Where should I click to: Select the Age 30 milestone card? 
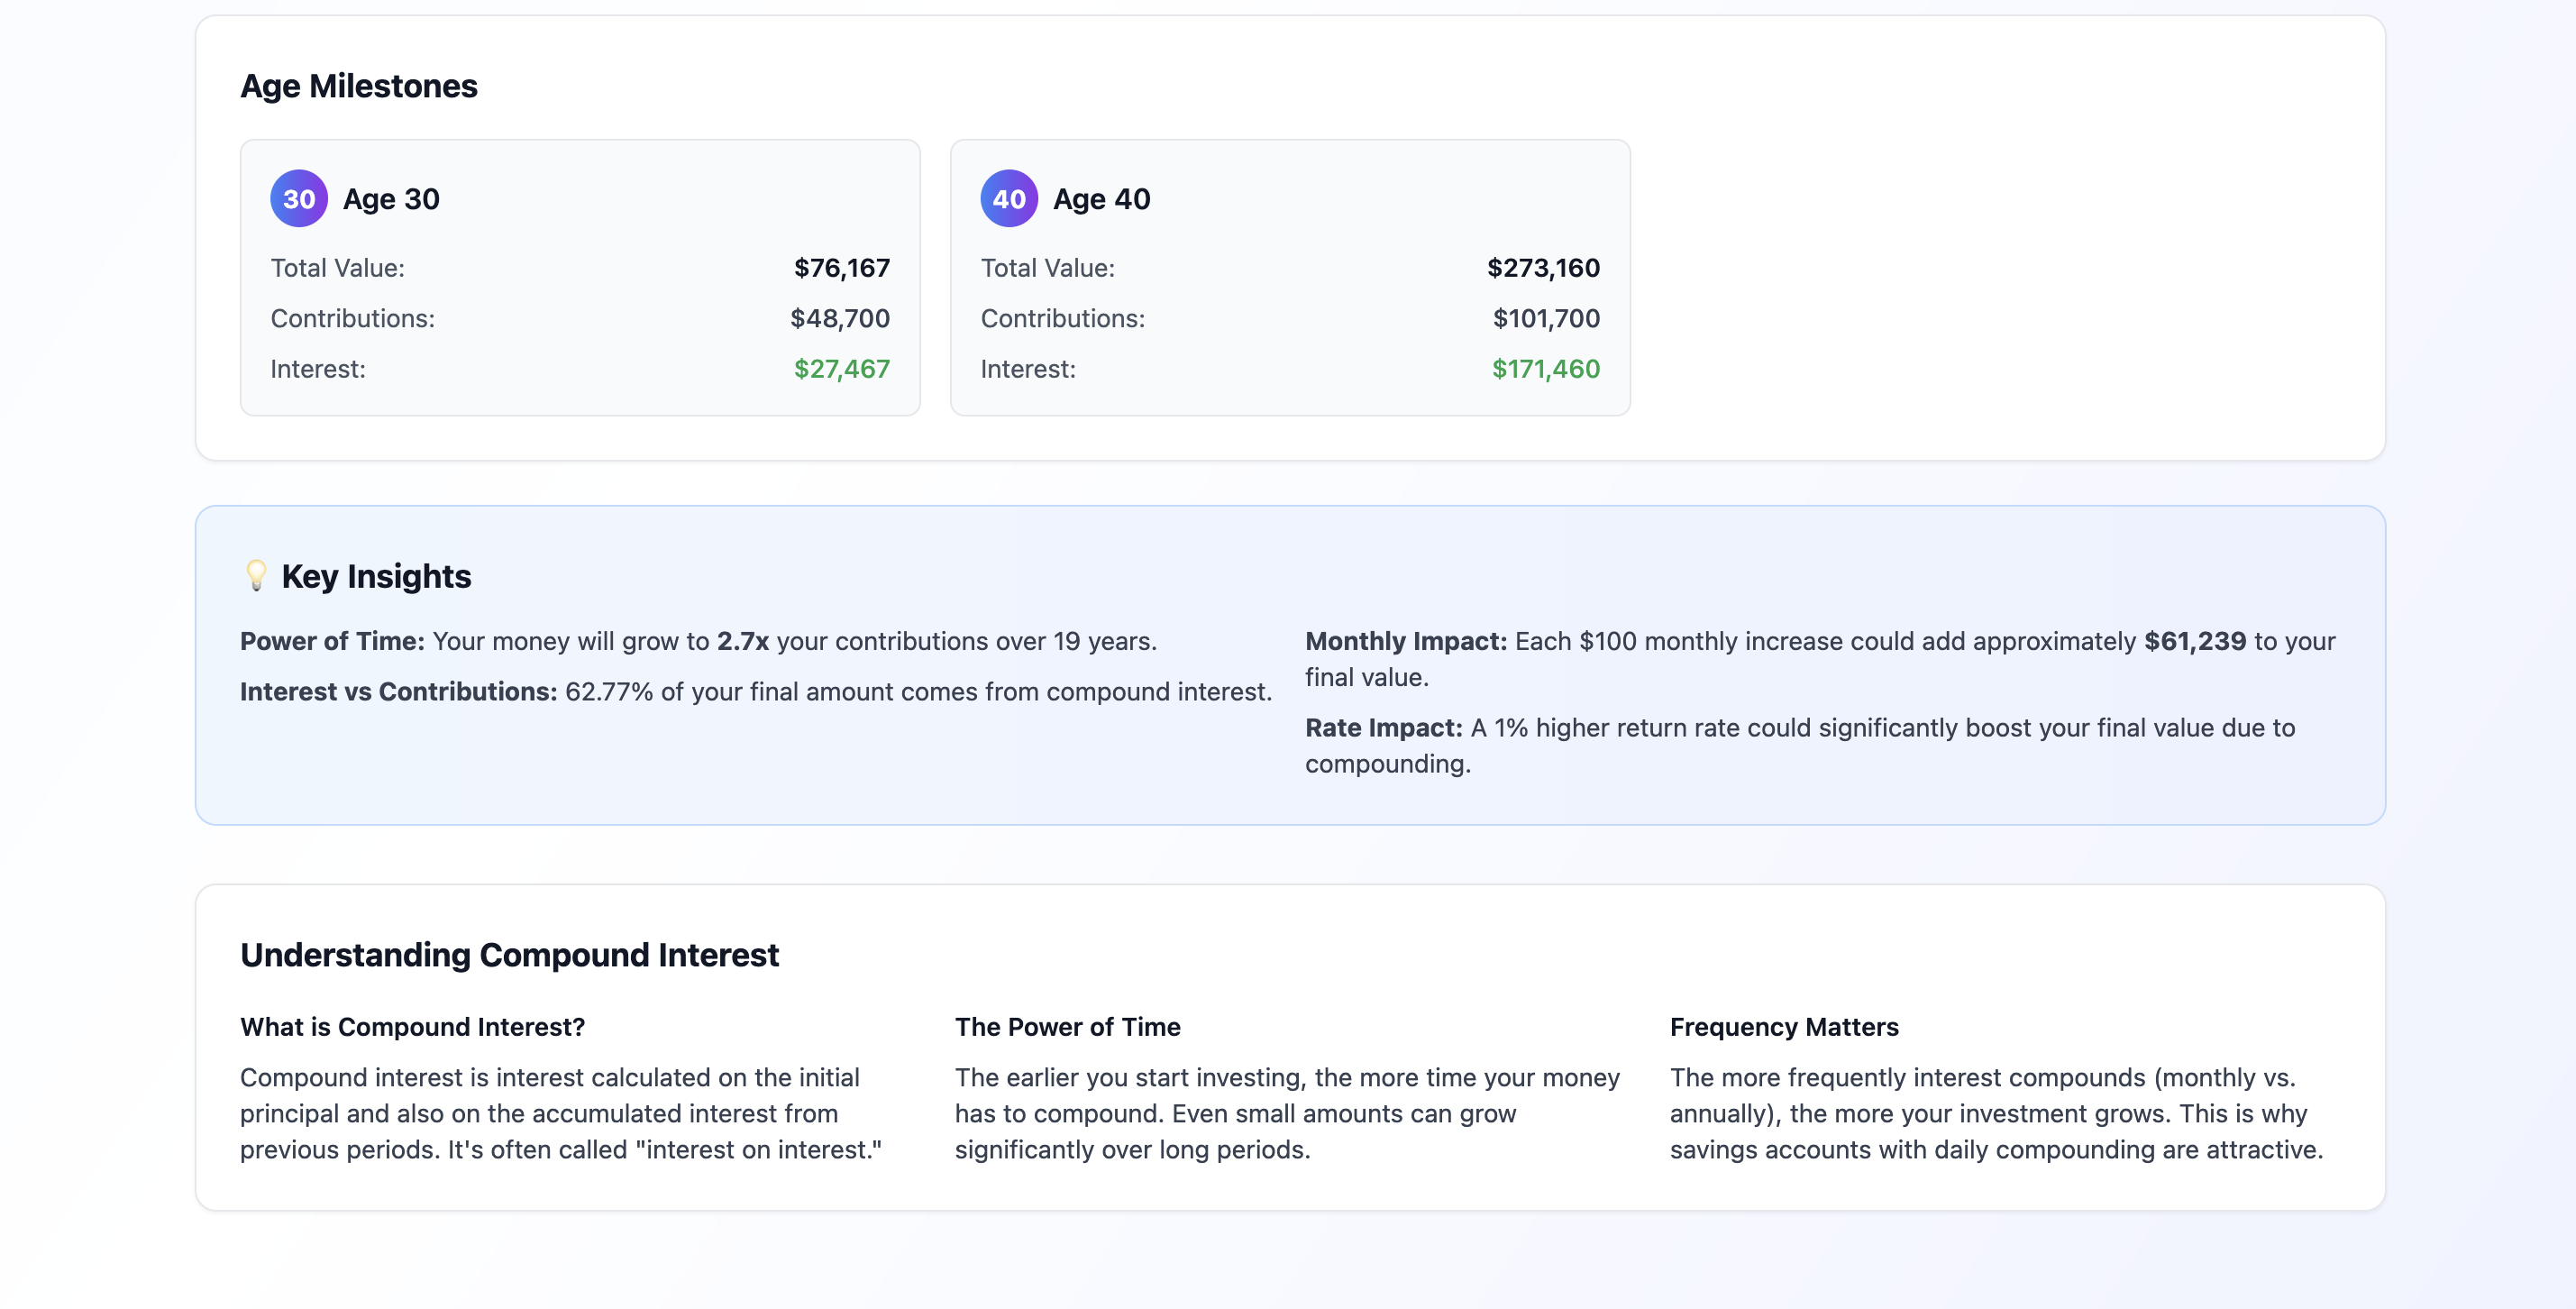(x=580, y=278)
